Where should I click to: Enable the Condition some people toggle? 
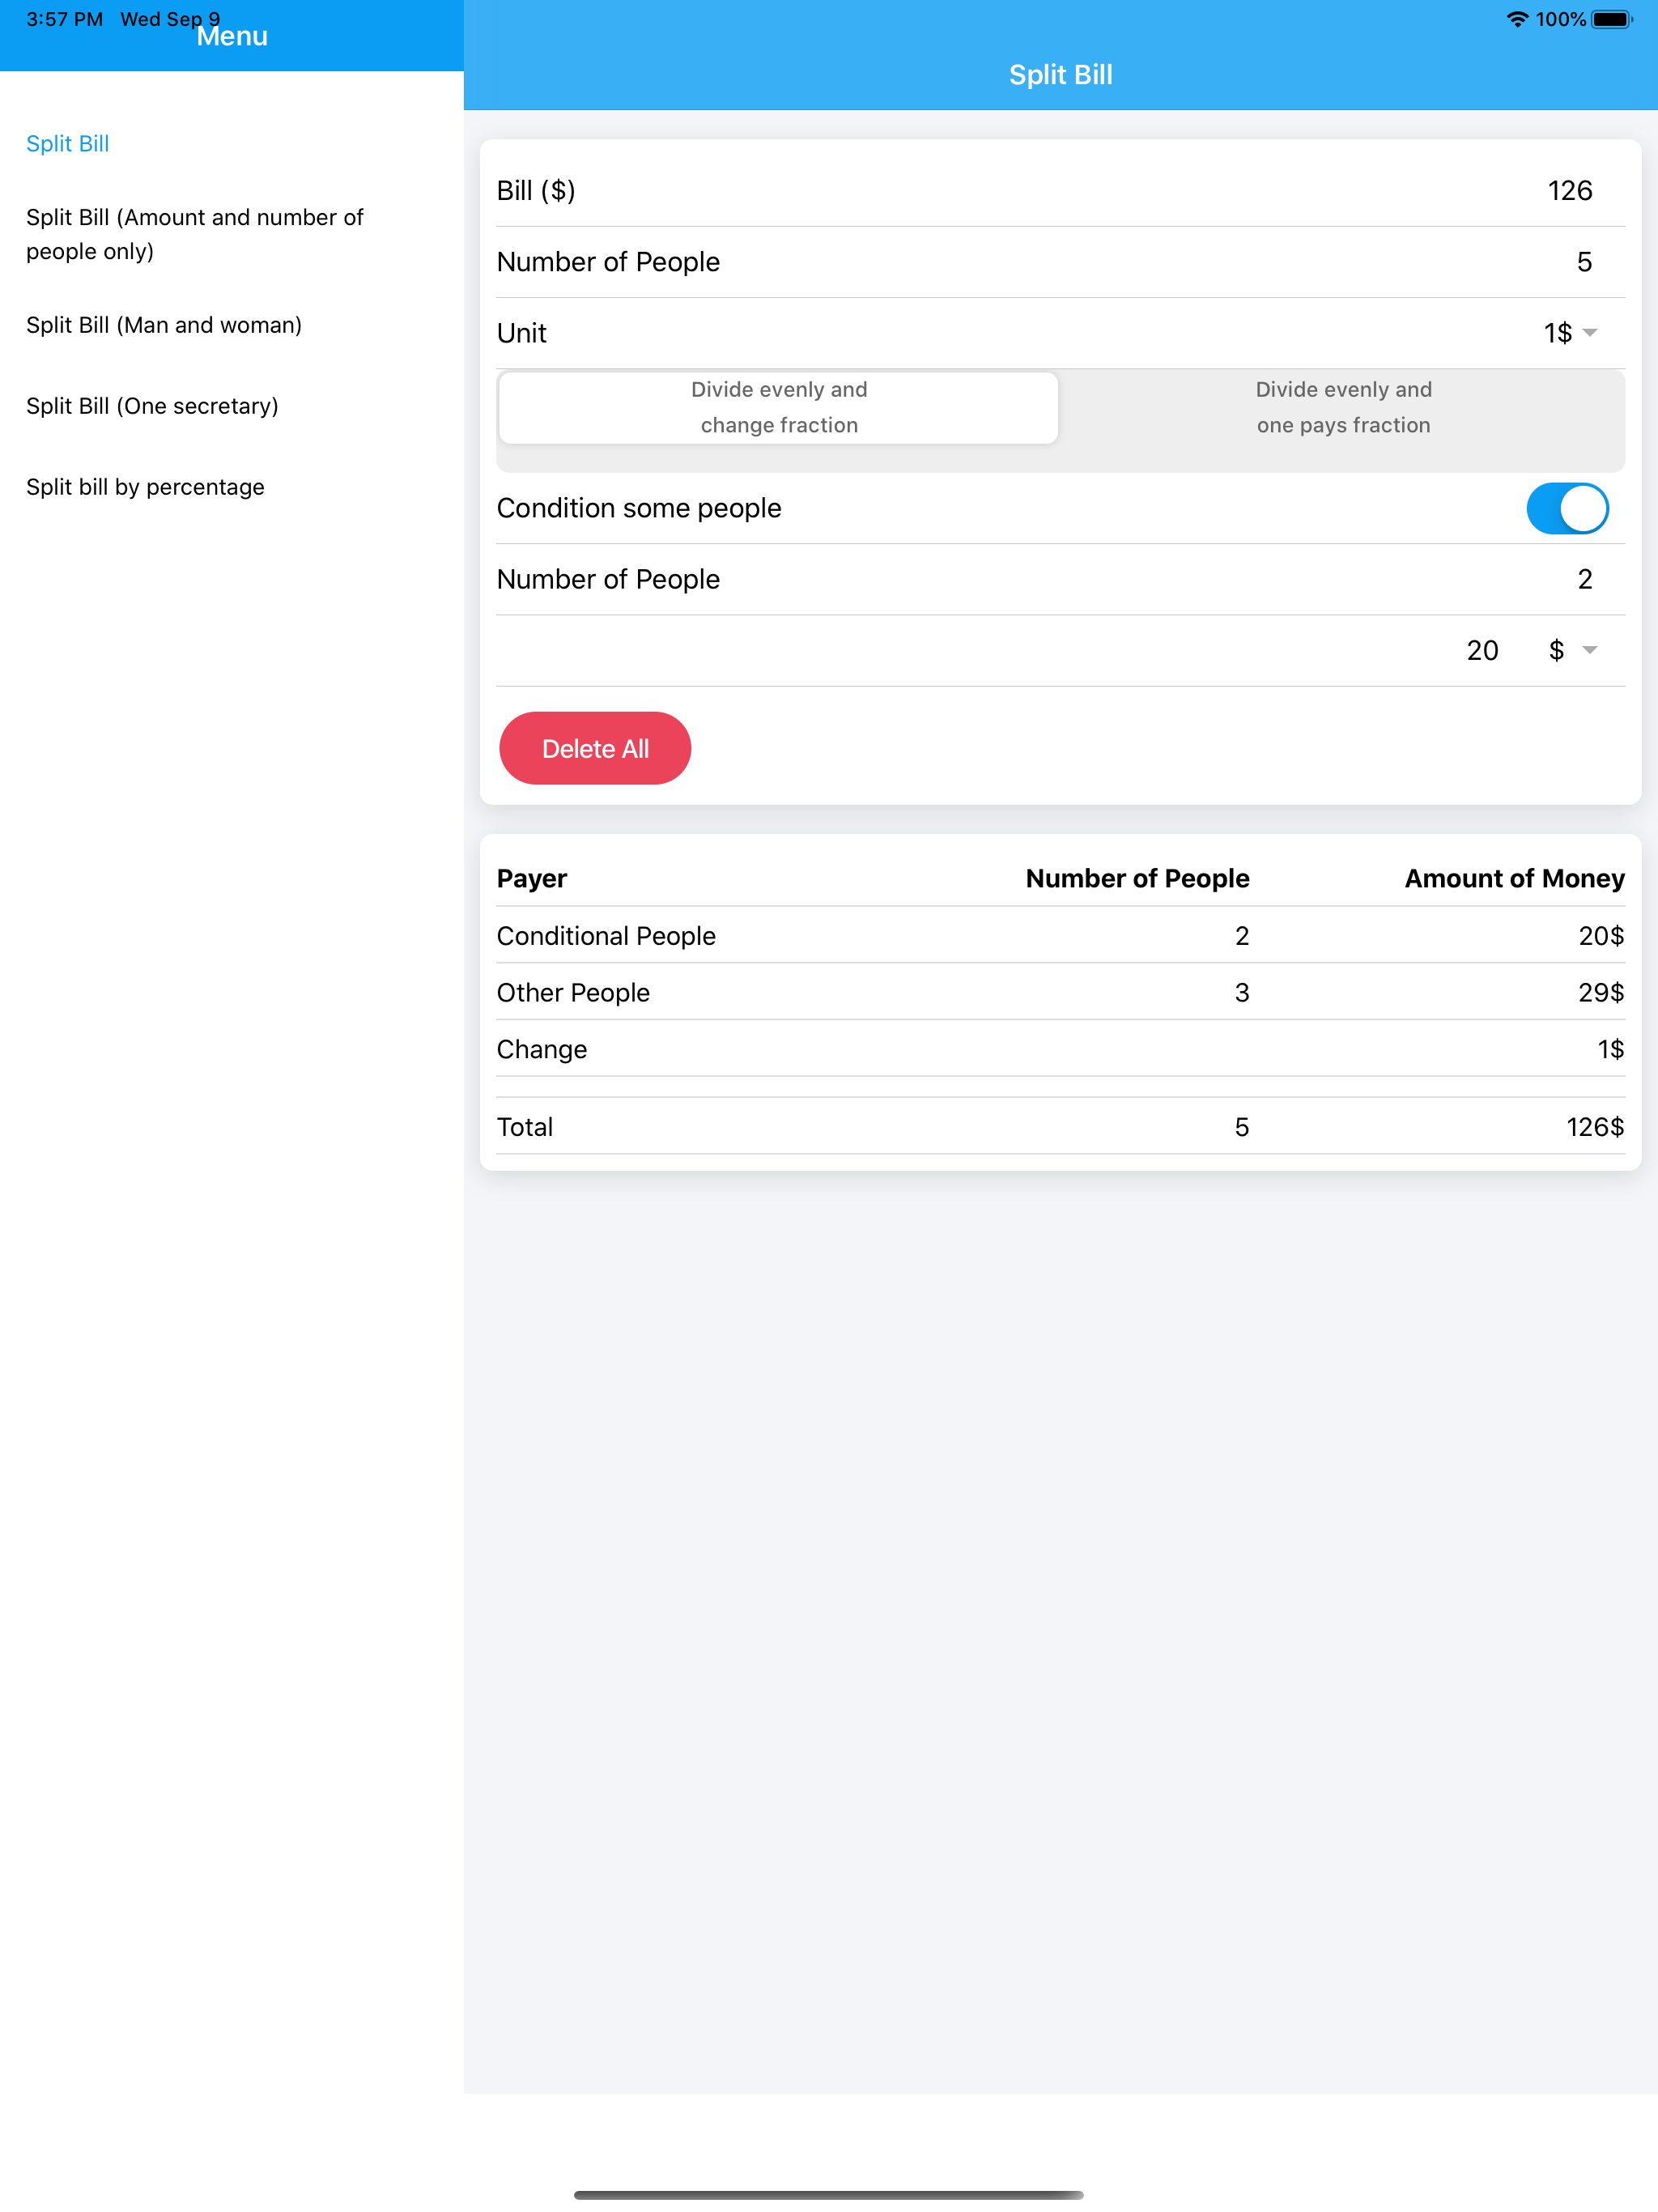pos(1567,508)
